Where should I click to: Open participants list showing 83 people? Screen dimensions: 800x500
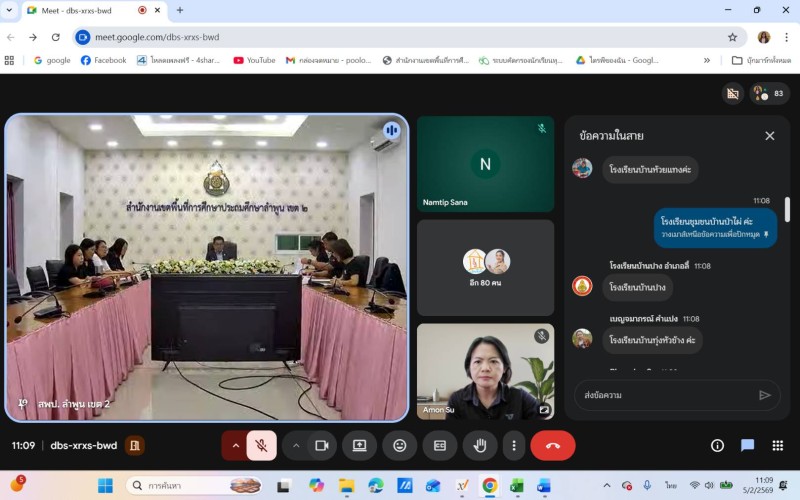pyautogui.click(x=769, y=93)
